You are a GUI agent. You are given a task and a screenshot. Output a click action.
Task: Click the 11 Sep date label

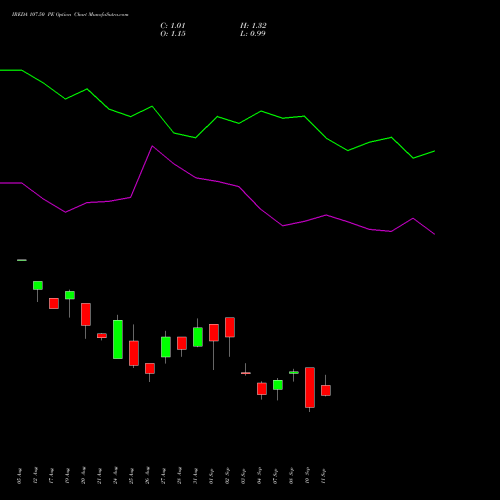(323, 476)
